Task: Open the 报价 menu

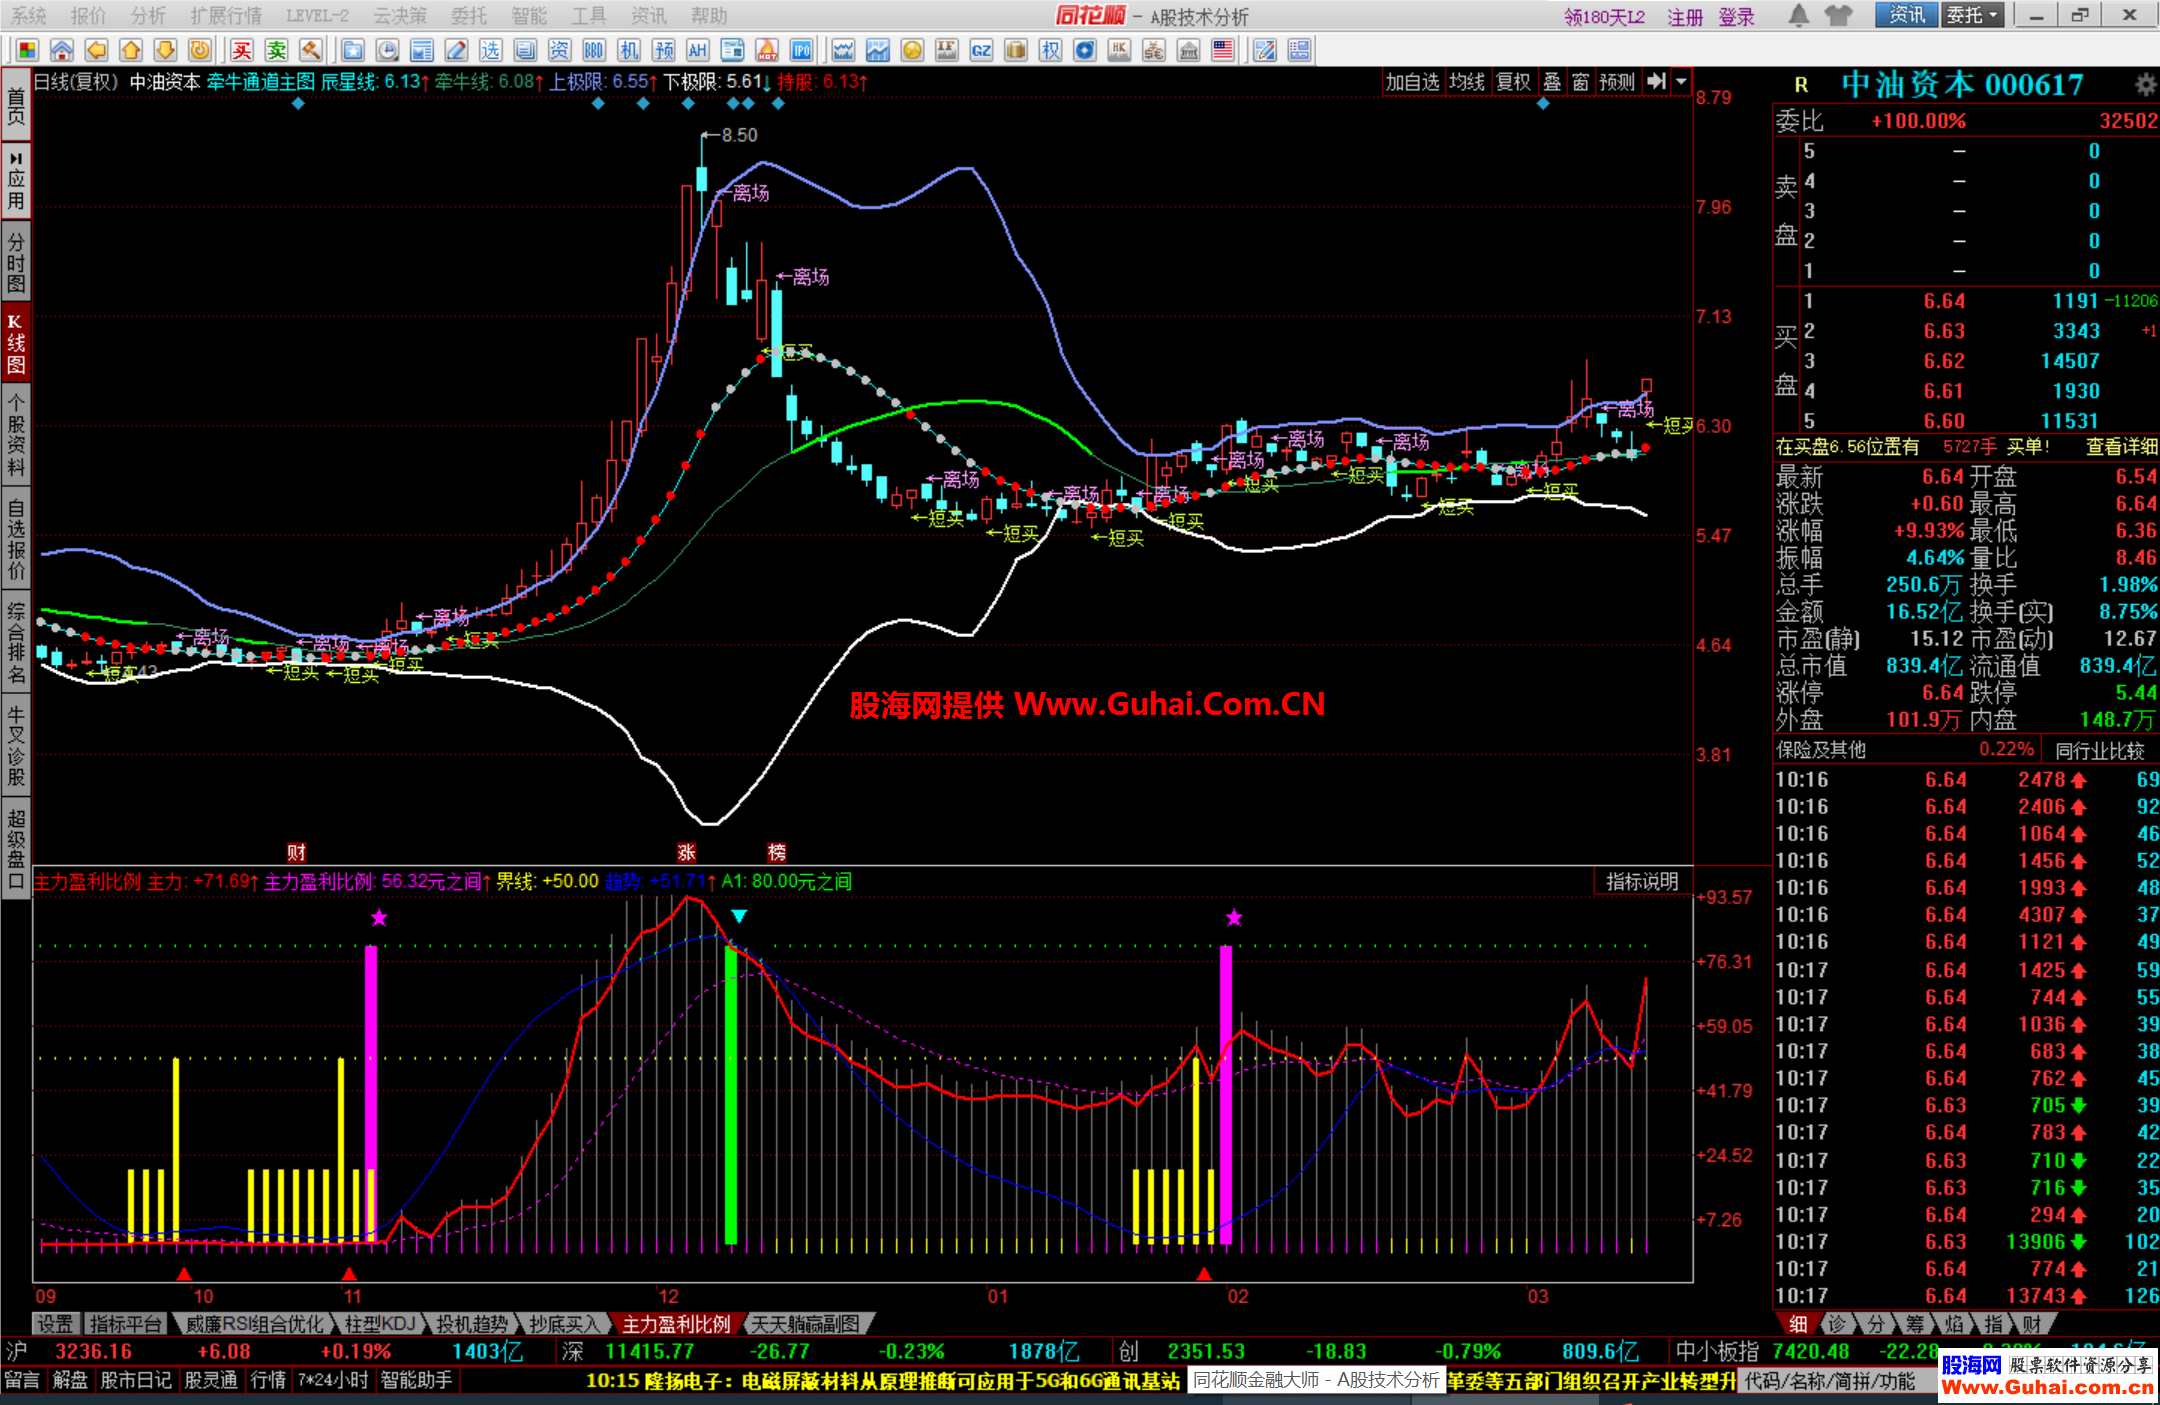Action: (88, 16)
